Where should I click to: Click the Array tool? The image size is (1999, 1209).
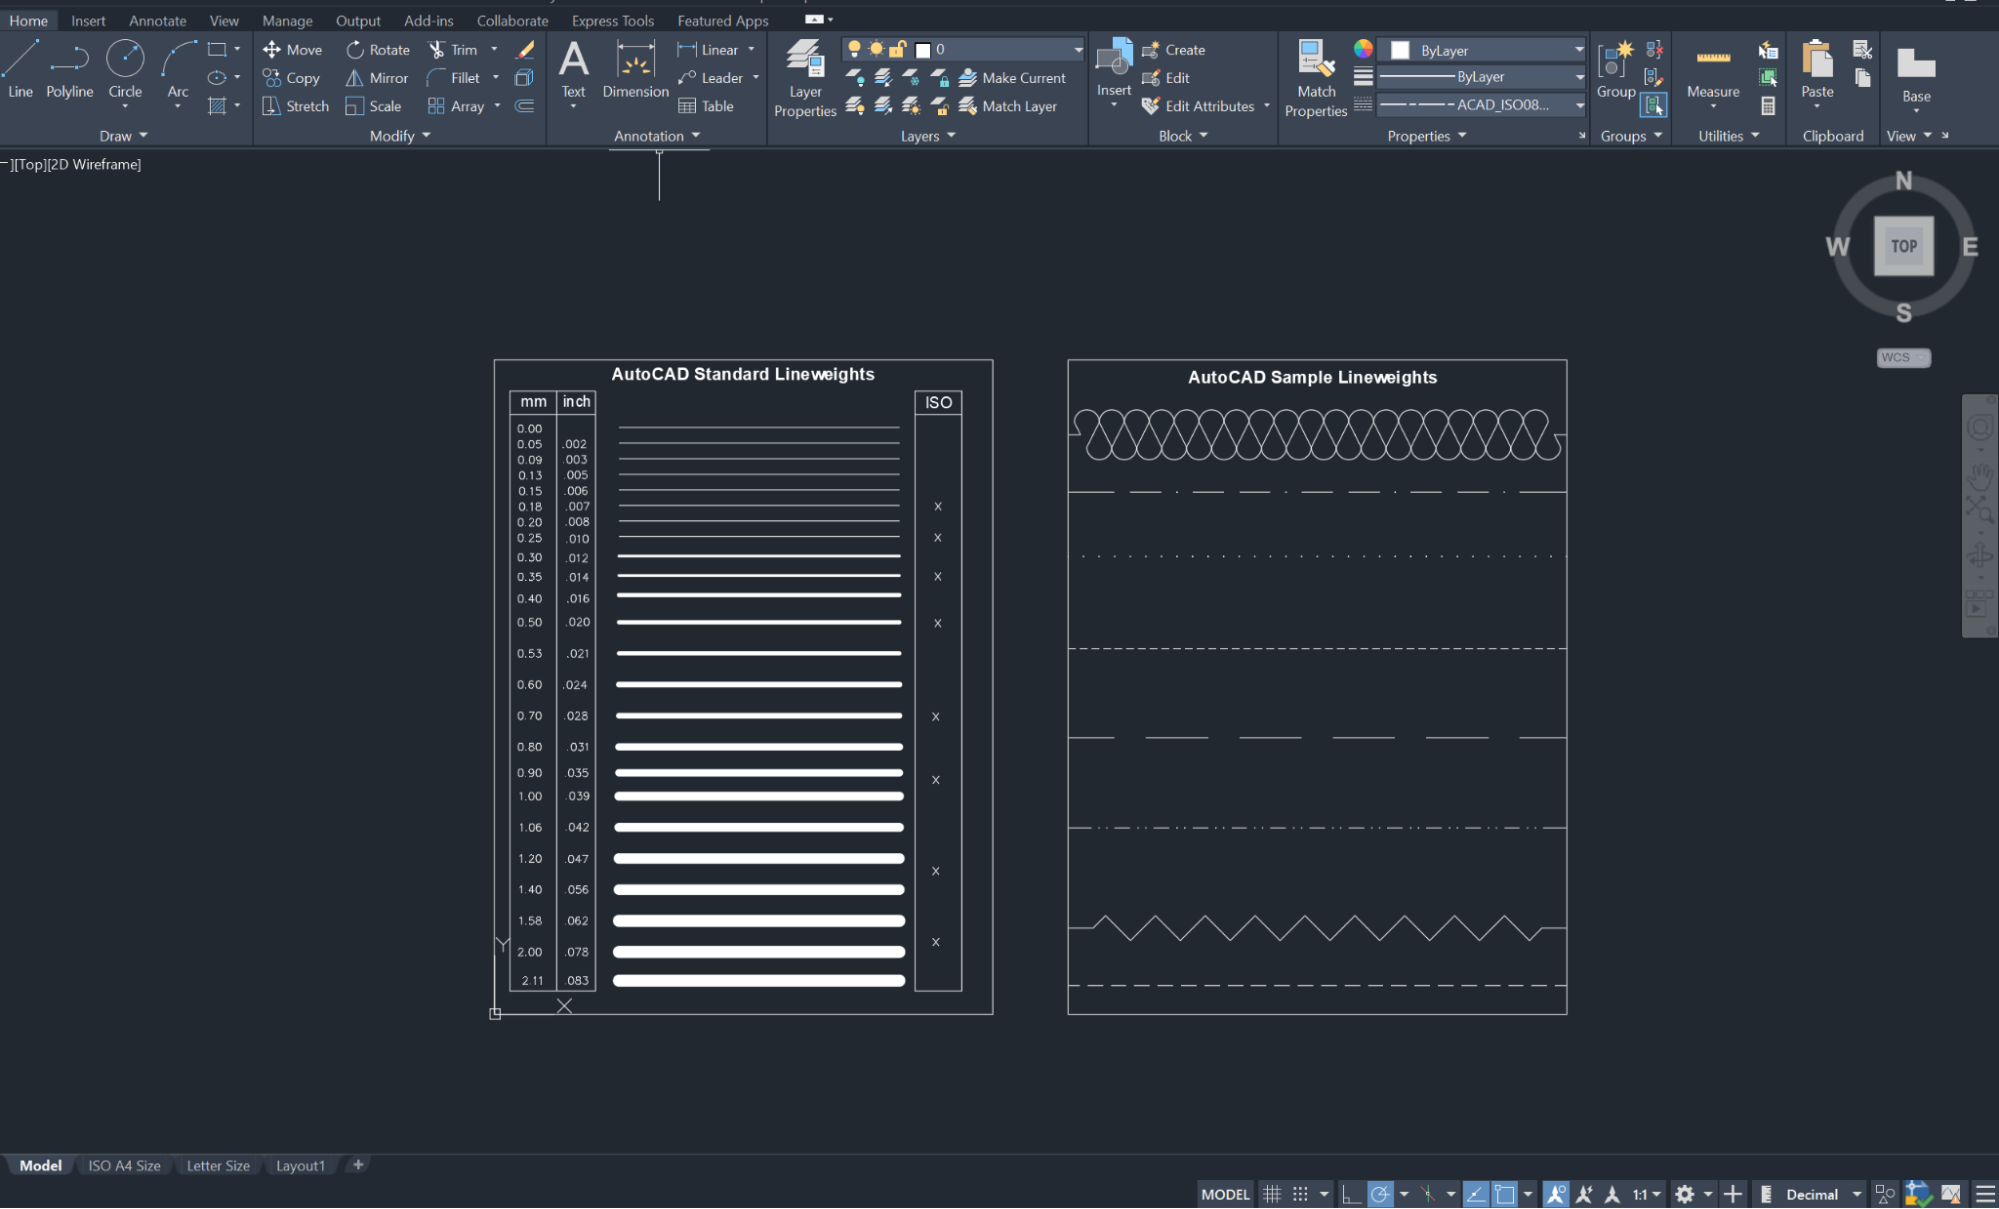(x=456, y=106)
